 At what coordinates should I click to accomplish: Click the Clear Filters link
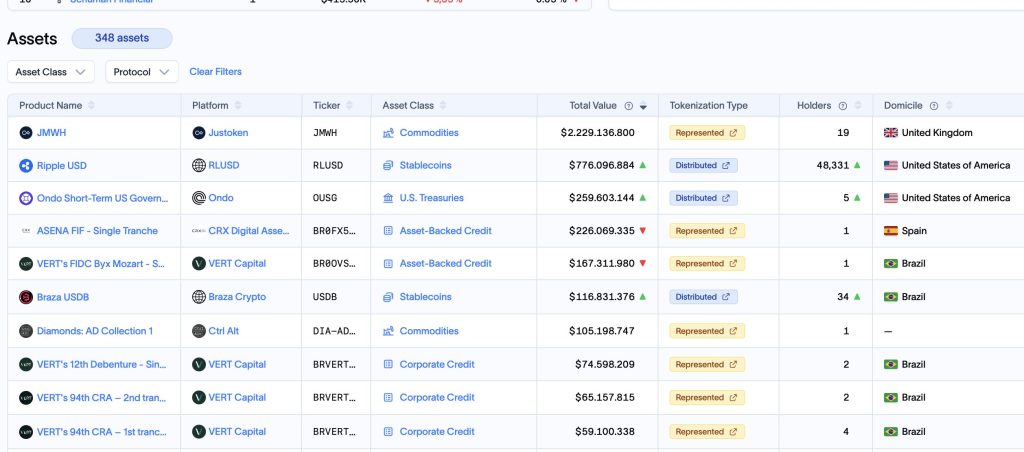click(x=216, y=72)
